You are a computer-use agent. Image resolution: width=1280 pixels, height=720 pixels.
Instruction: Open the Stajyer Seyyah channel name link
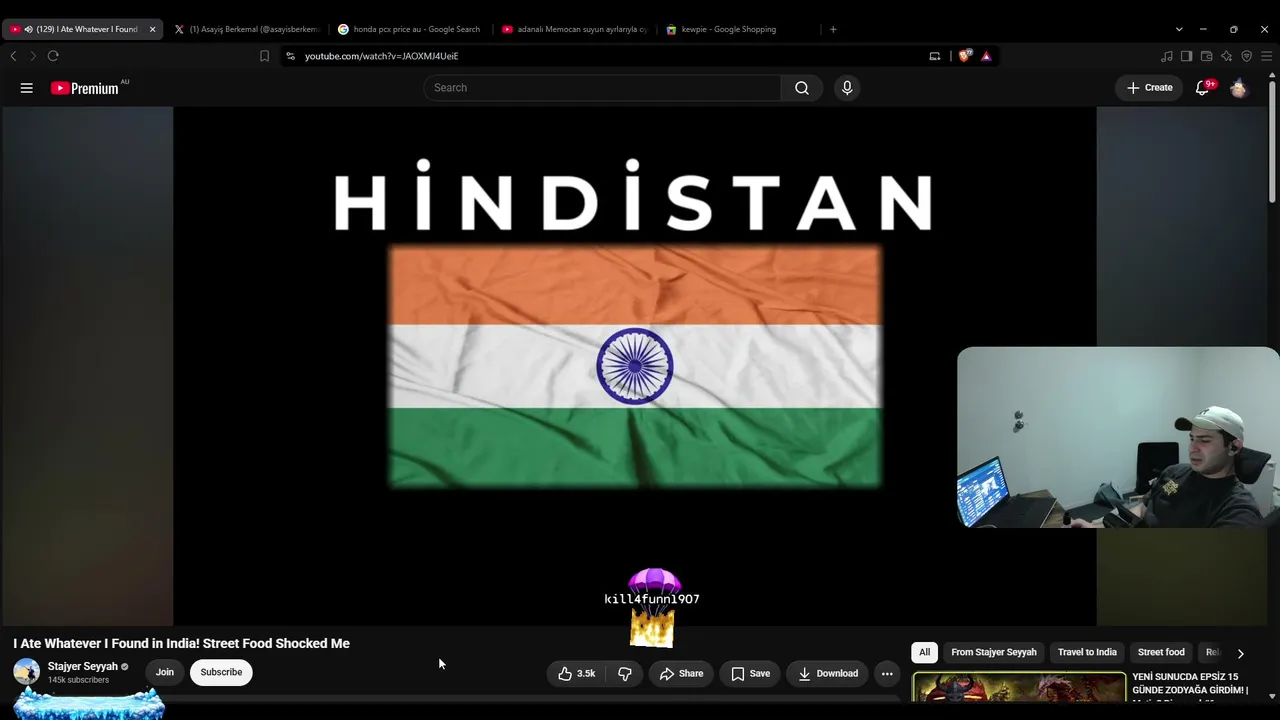pos(83,667)
